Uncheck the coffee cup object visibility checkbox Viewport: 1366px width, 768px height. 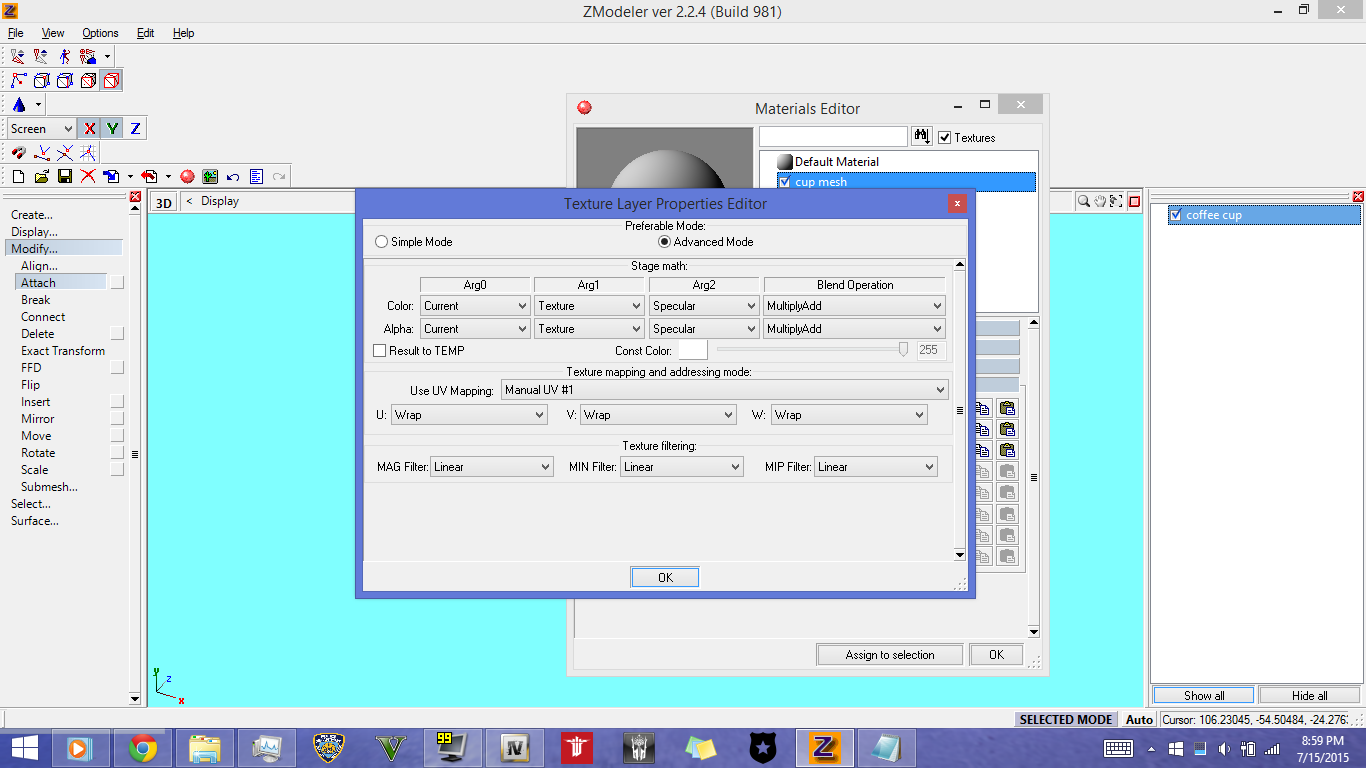point(1176,215)
